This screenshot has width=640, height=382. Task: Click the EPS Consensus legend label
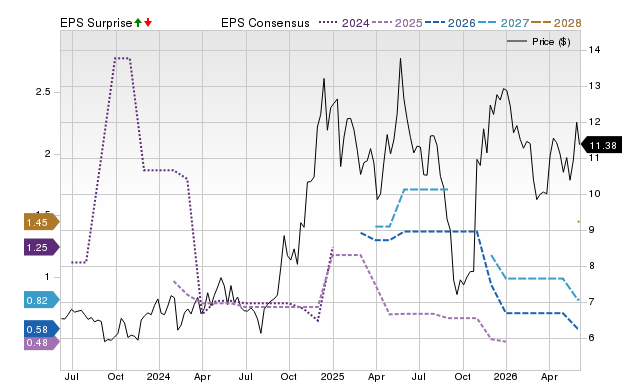click(265, 23)
